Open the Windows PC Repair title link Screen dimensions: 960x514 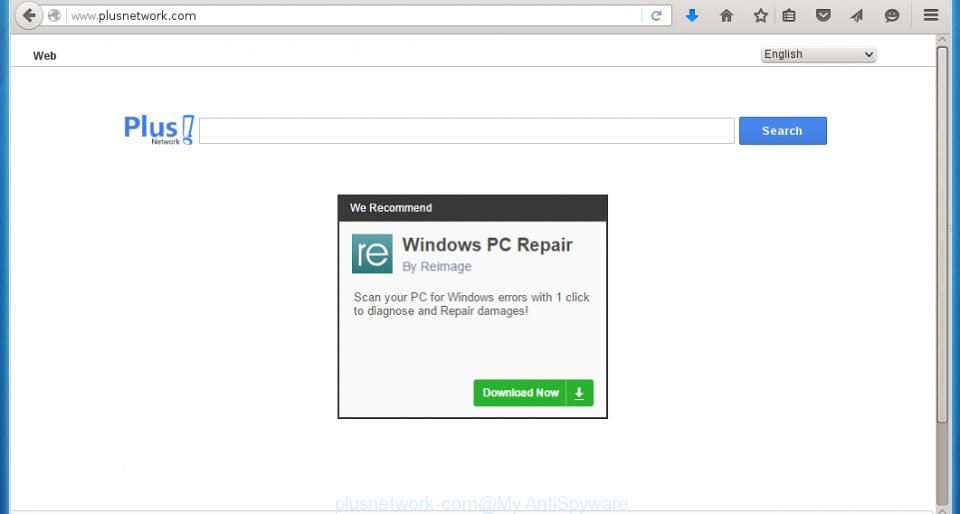487,245
